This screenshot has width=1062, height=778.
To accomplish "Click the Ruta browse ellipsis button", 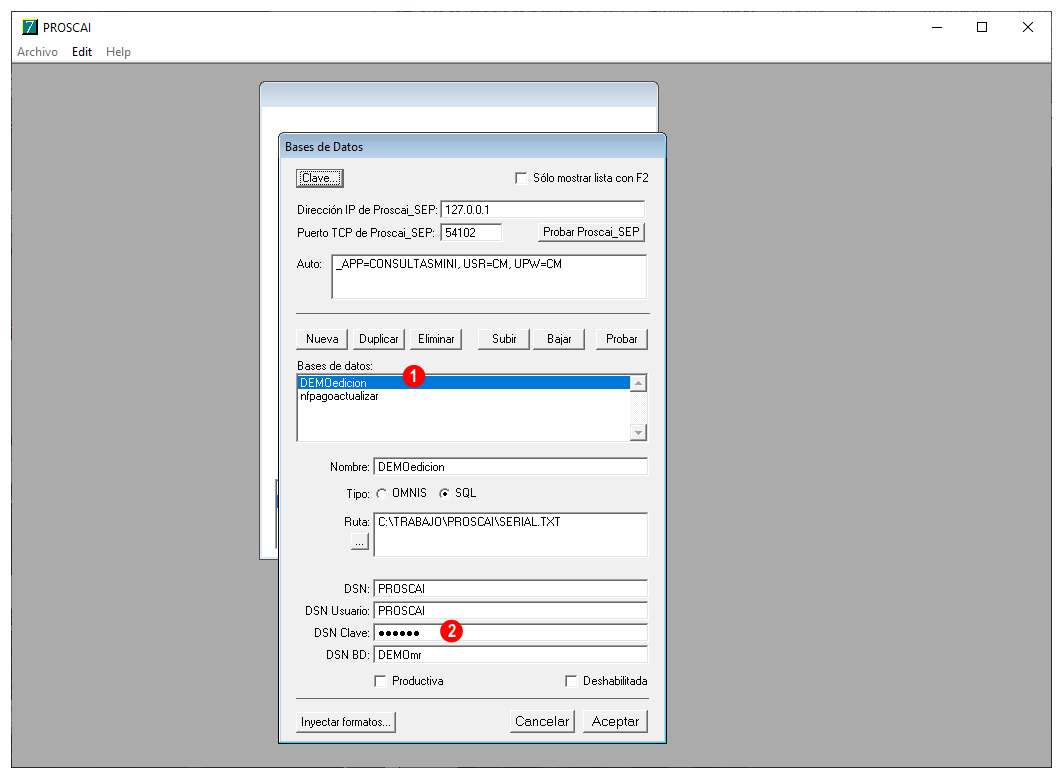I will pyautogui.click(x=360, y=542).
